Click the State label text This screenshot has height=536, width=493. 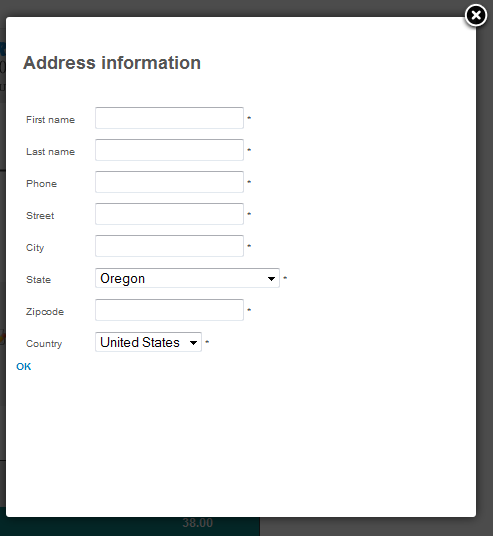[38, 280]
